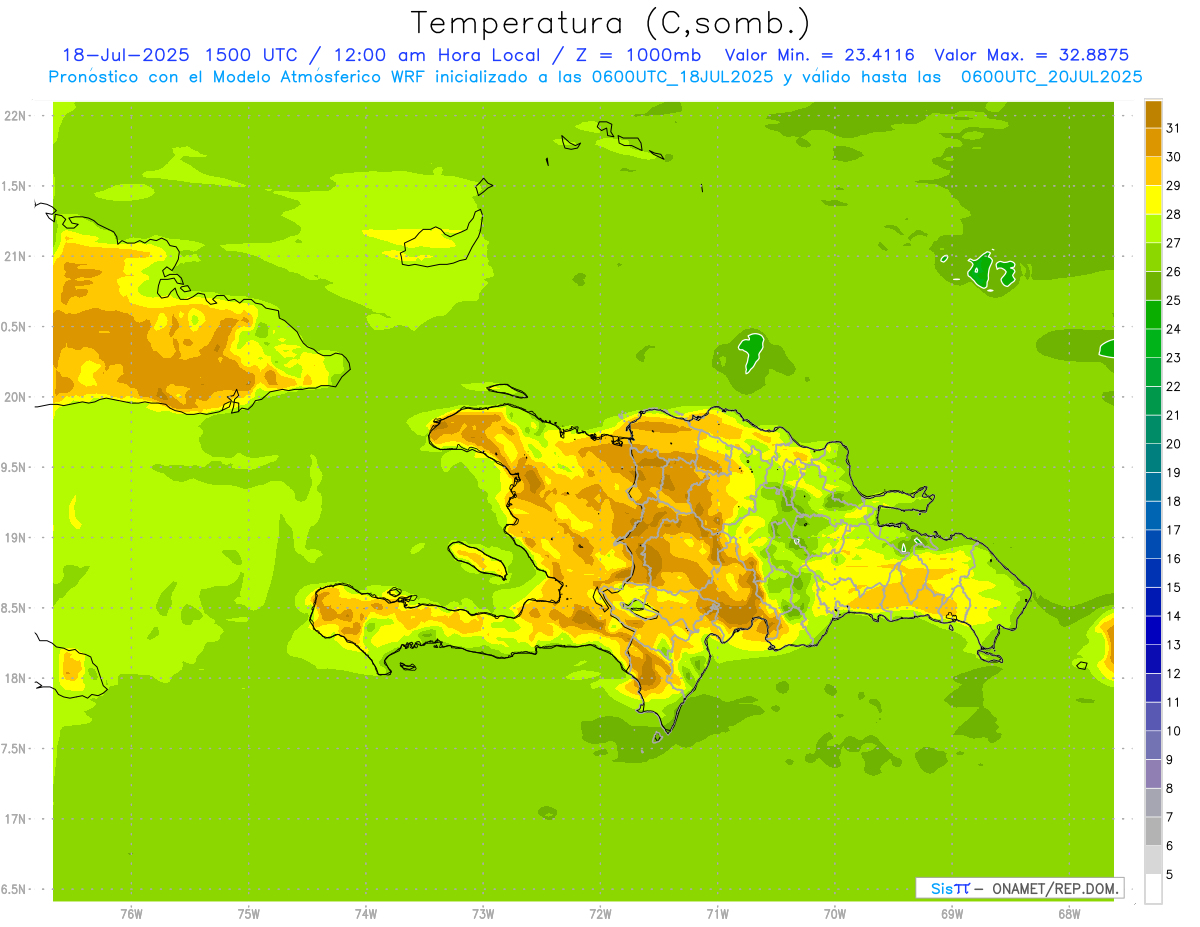The width and height of the screenshot is (1200, 927).
Task: Pick the teal swatch between 19 and 20
Action: pyautogui.click(x=1153, y=458)
